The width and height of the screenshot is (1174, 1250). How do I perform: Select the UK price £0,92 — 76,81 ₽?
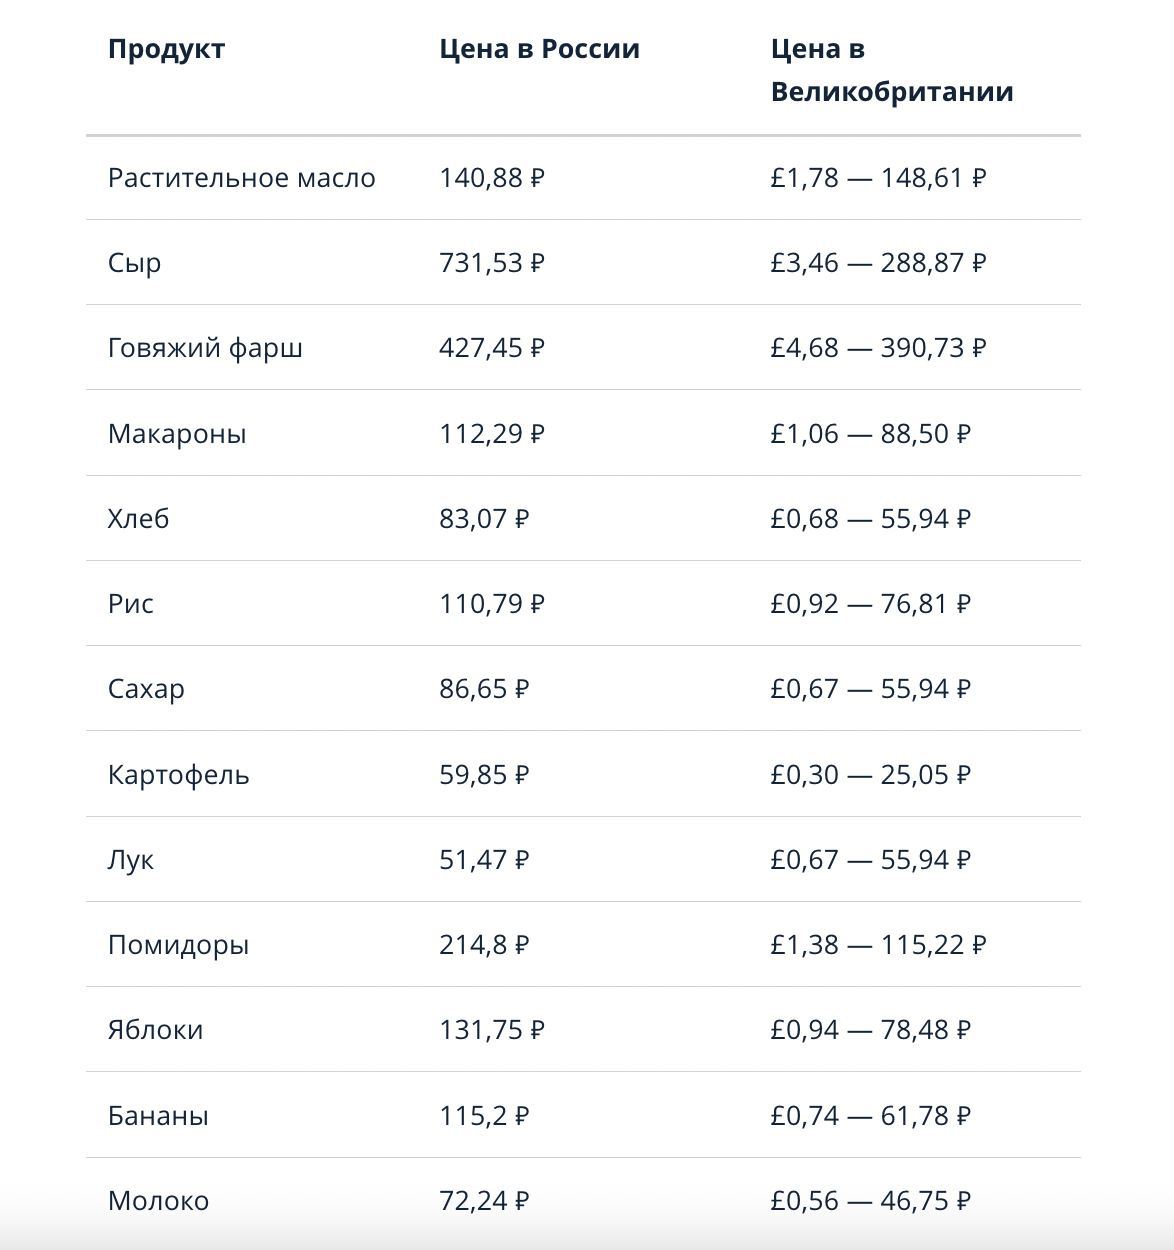[x=869, y=604]
